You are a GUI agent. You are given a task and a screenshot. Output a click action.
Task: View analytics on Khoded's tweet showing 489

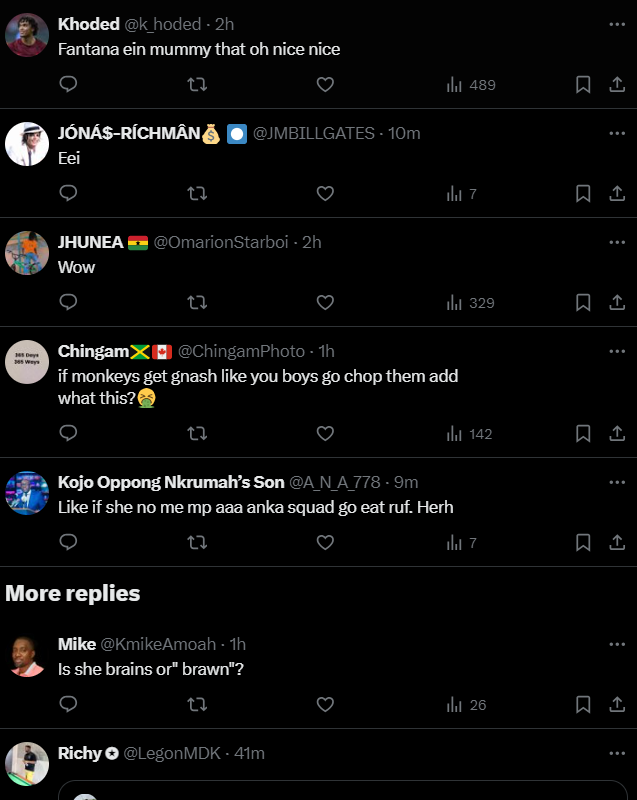470,85
